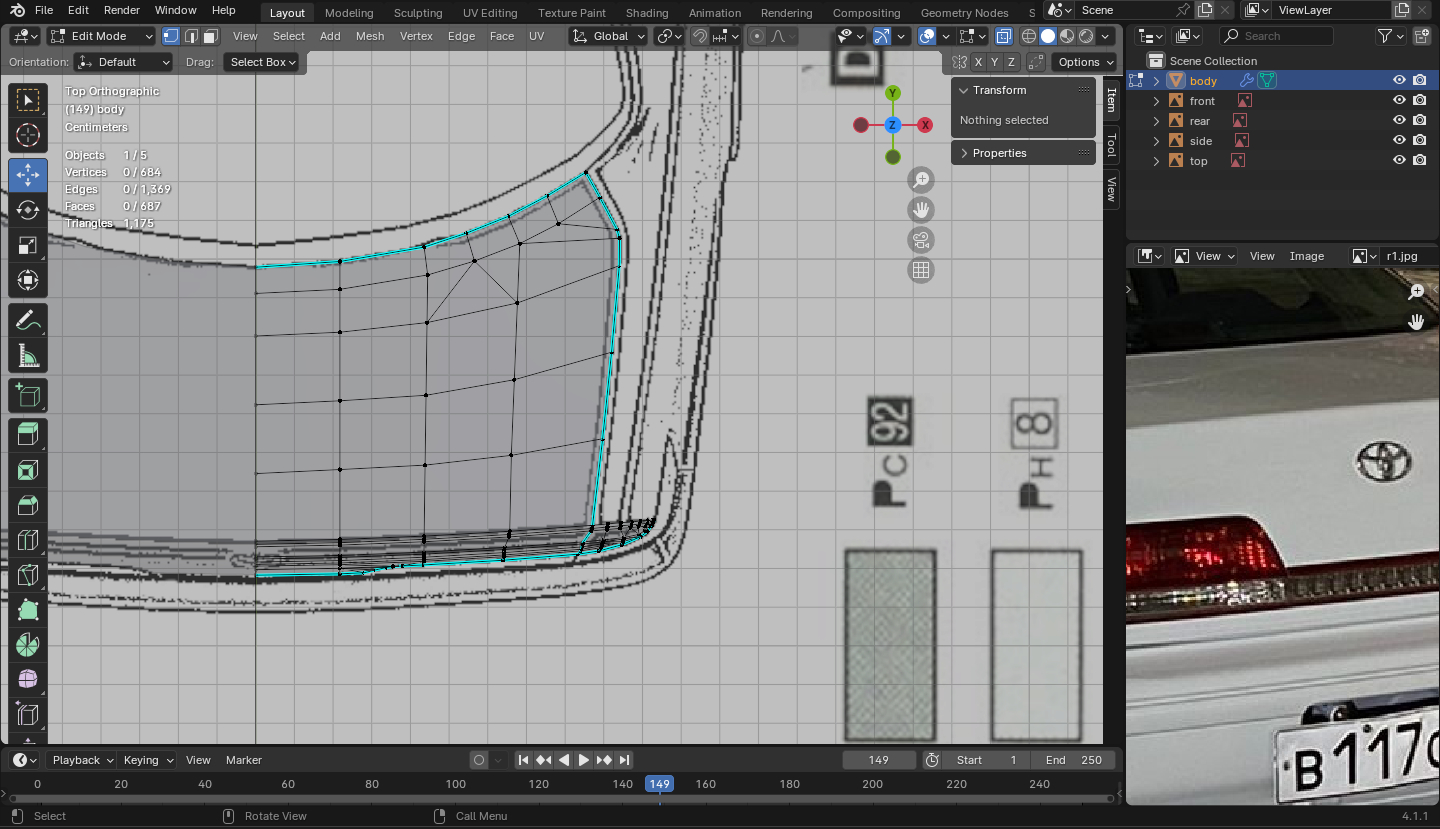Open the Mesh menu
The height and width of the screenshot is (829, 1440).
[369, 36]
